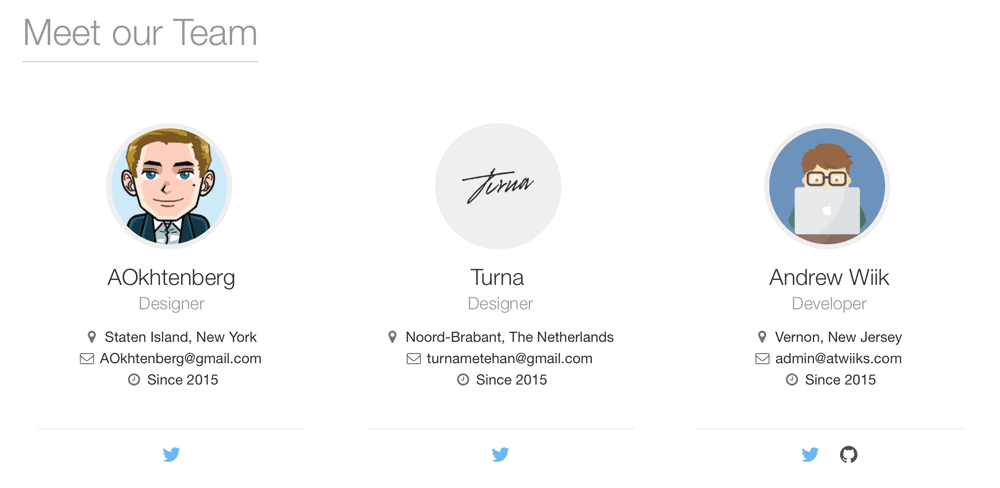Image resolution: width=1000 pixels, height=488 pixels.
Task: Click the map pin beside Noord-Brabant
Action: tap(393, 337)
